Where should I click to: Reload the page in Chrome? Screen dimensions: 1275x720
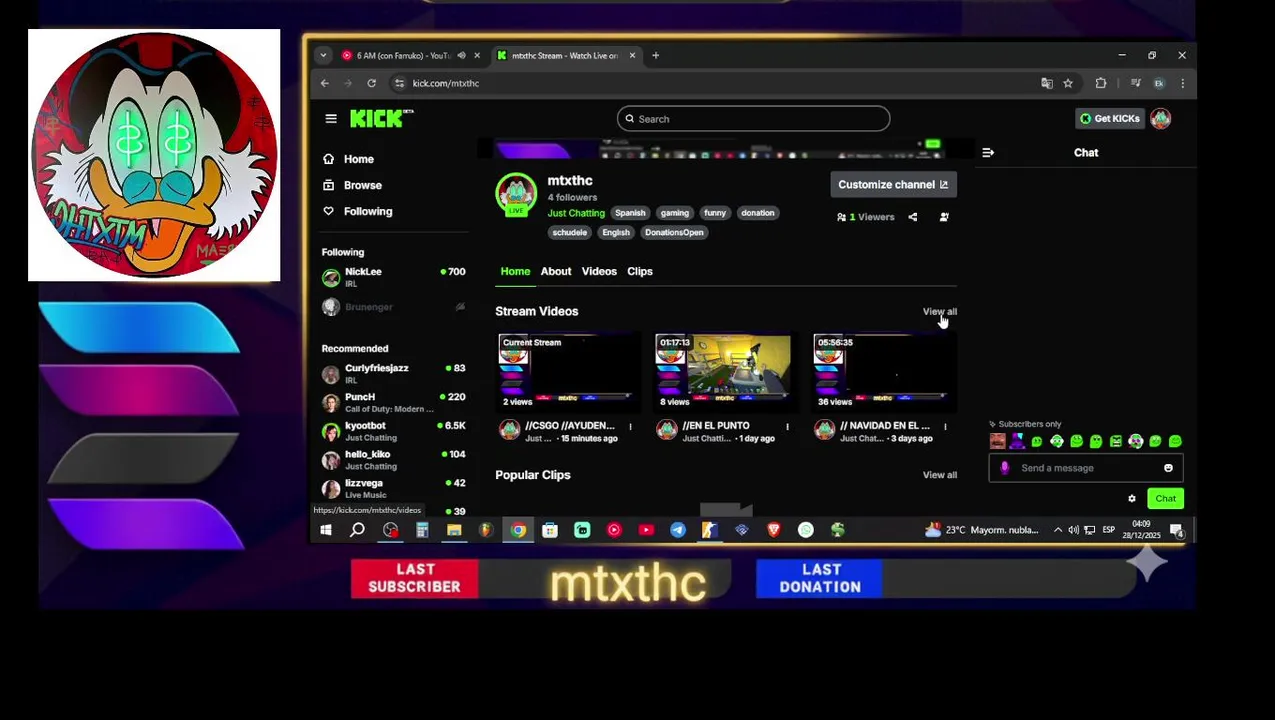coord(371,84)
